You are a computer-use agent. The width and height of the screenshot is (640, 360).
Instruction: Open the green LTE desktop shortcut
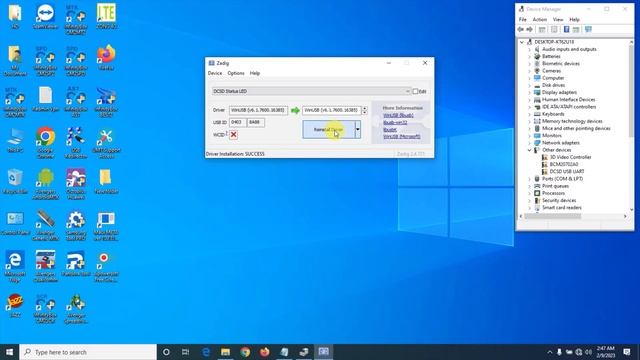tap(106, 16)
